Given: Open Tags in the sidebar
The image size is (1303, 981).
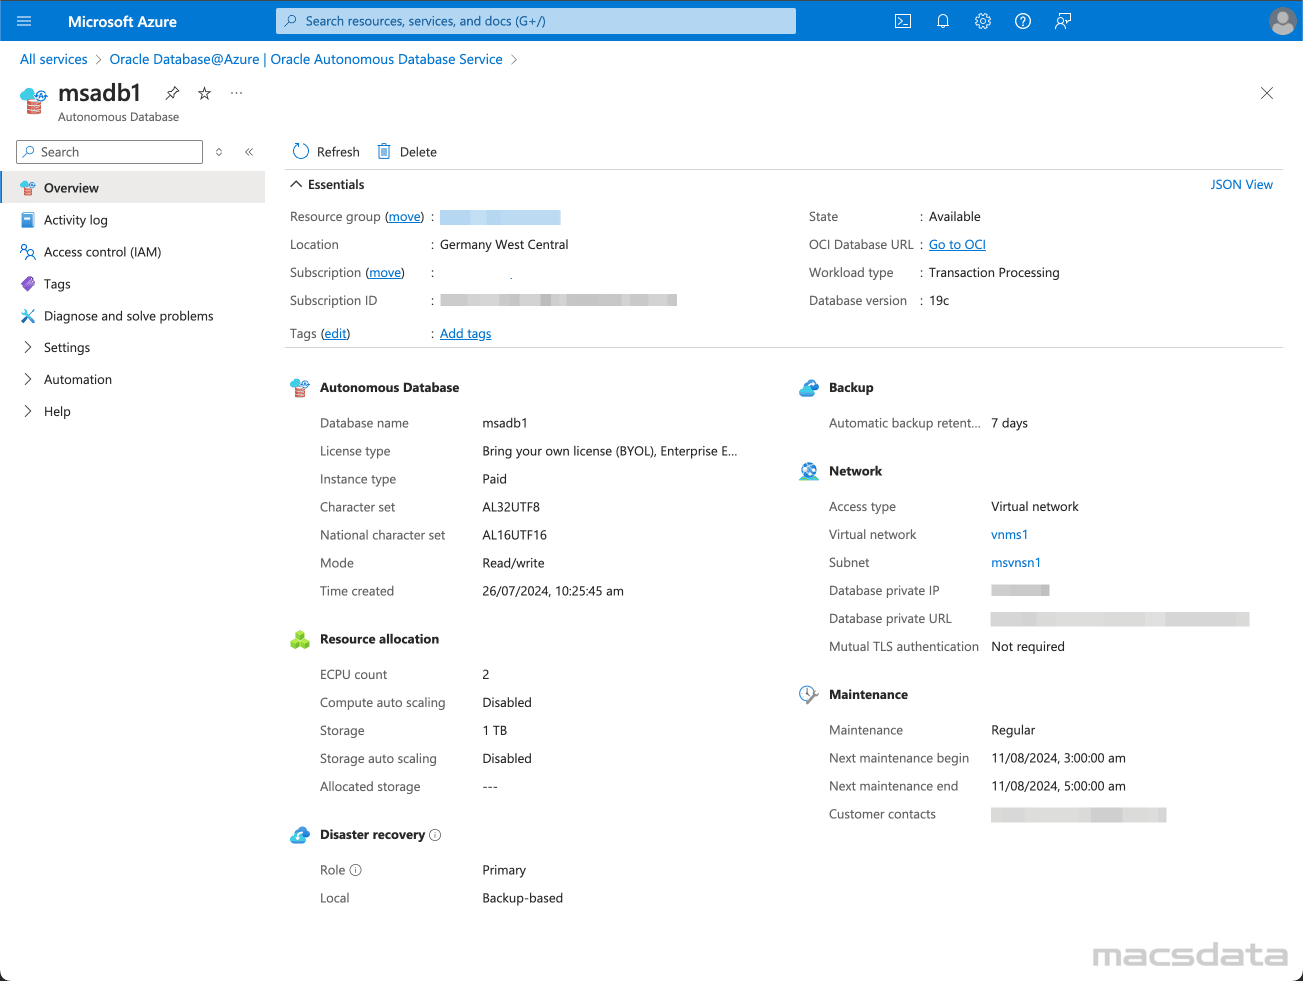Looking at the screenshot, I should tap(57, 284).
